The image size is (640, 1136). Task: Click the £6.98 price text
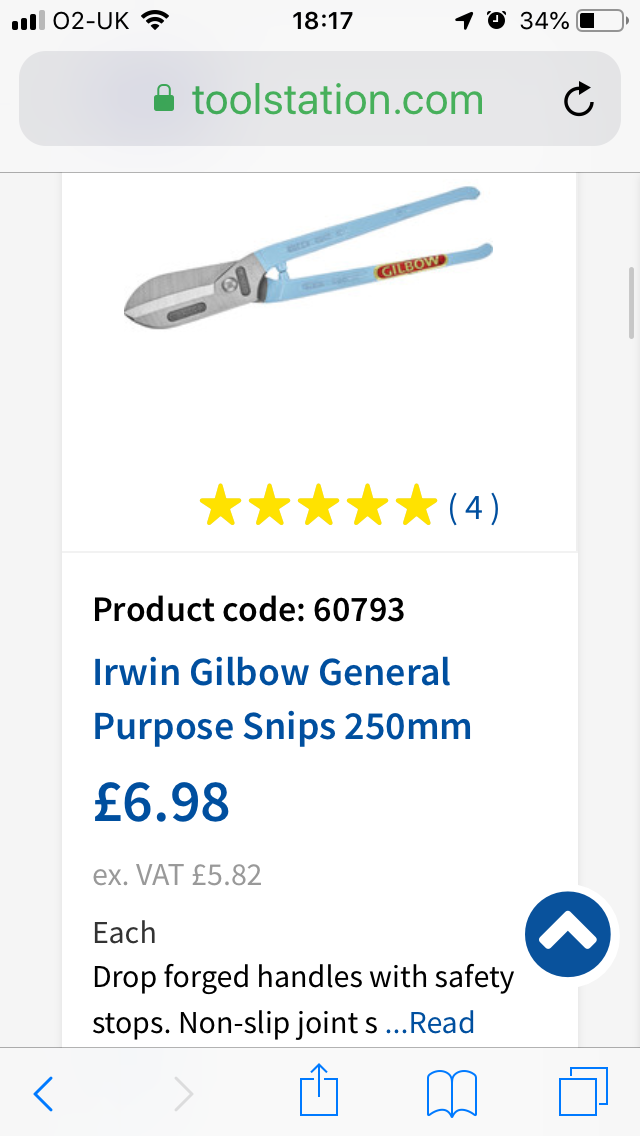[x=162, y=802]
